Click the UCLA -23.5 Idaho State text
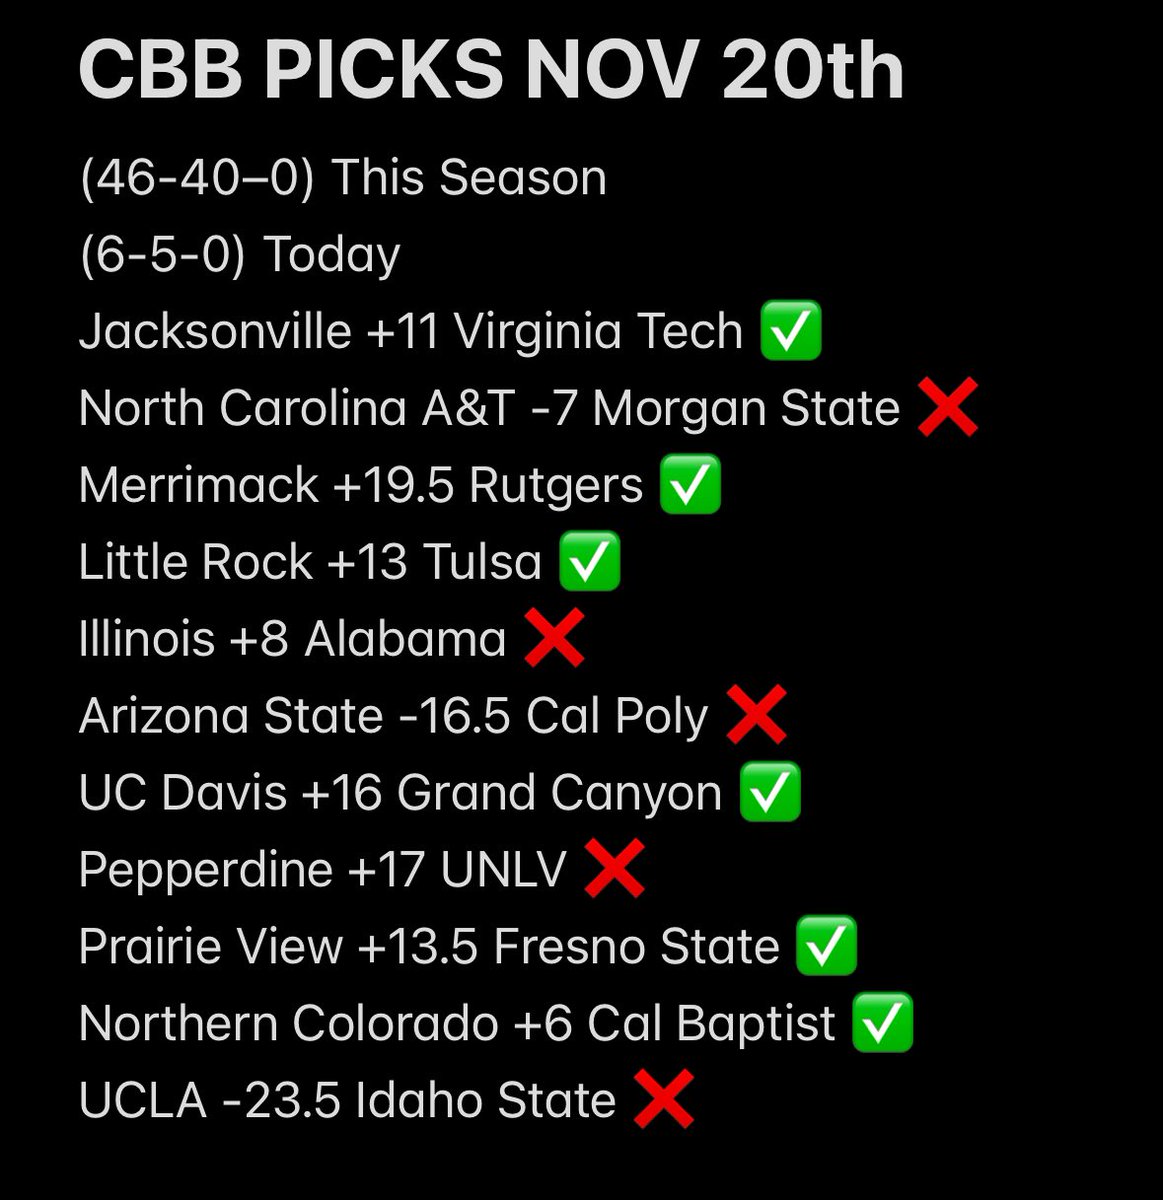1163x1200 pixels. click(347, 1101)
